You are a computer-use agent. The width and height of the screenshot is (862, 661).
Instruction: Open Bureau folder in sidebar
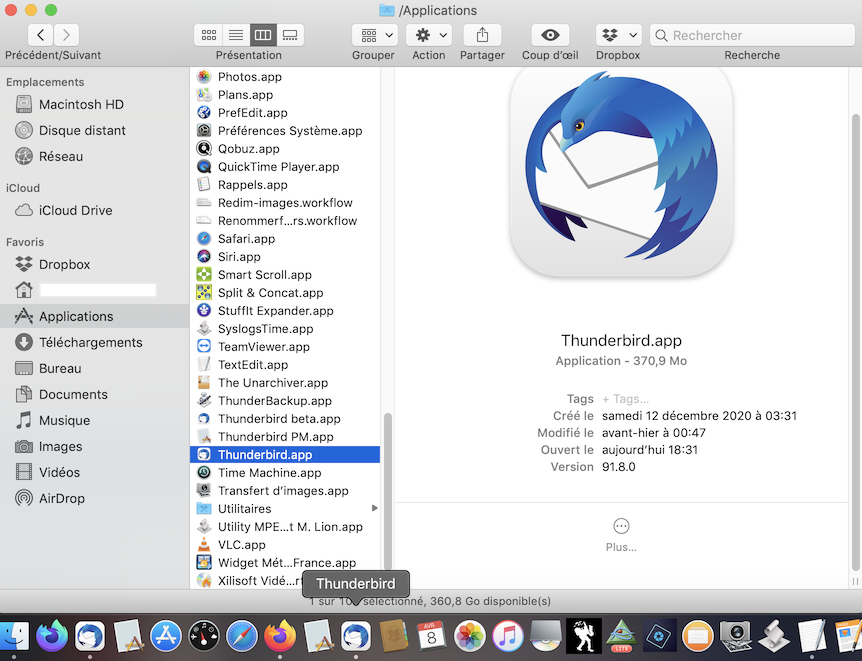(95, 368)
